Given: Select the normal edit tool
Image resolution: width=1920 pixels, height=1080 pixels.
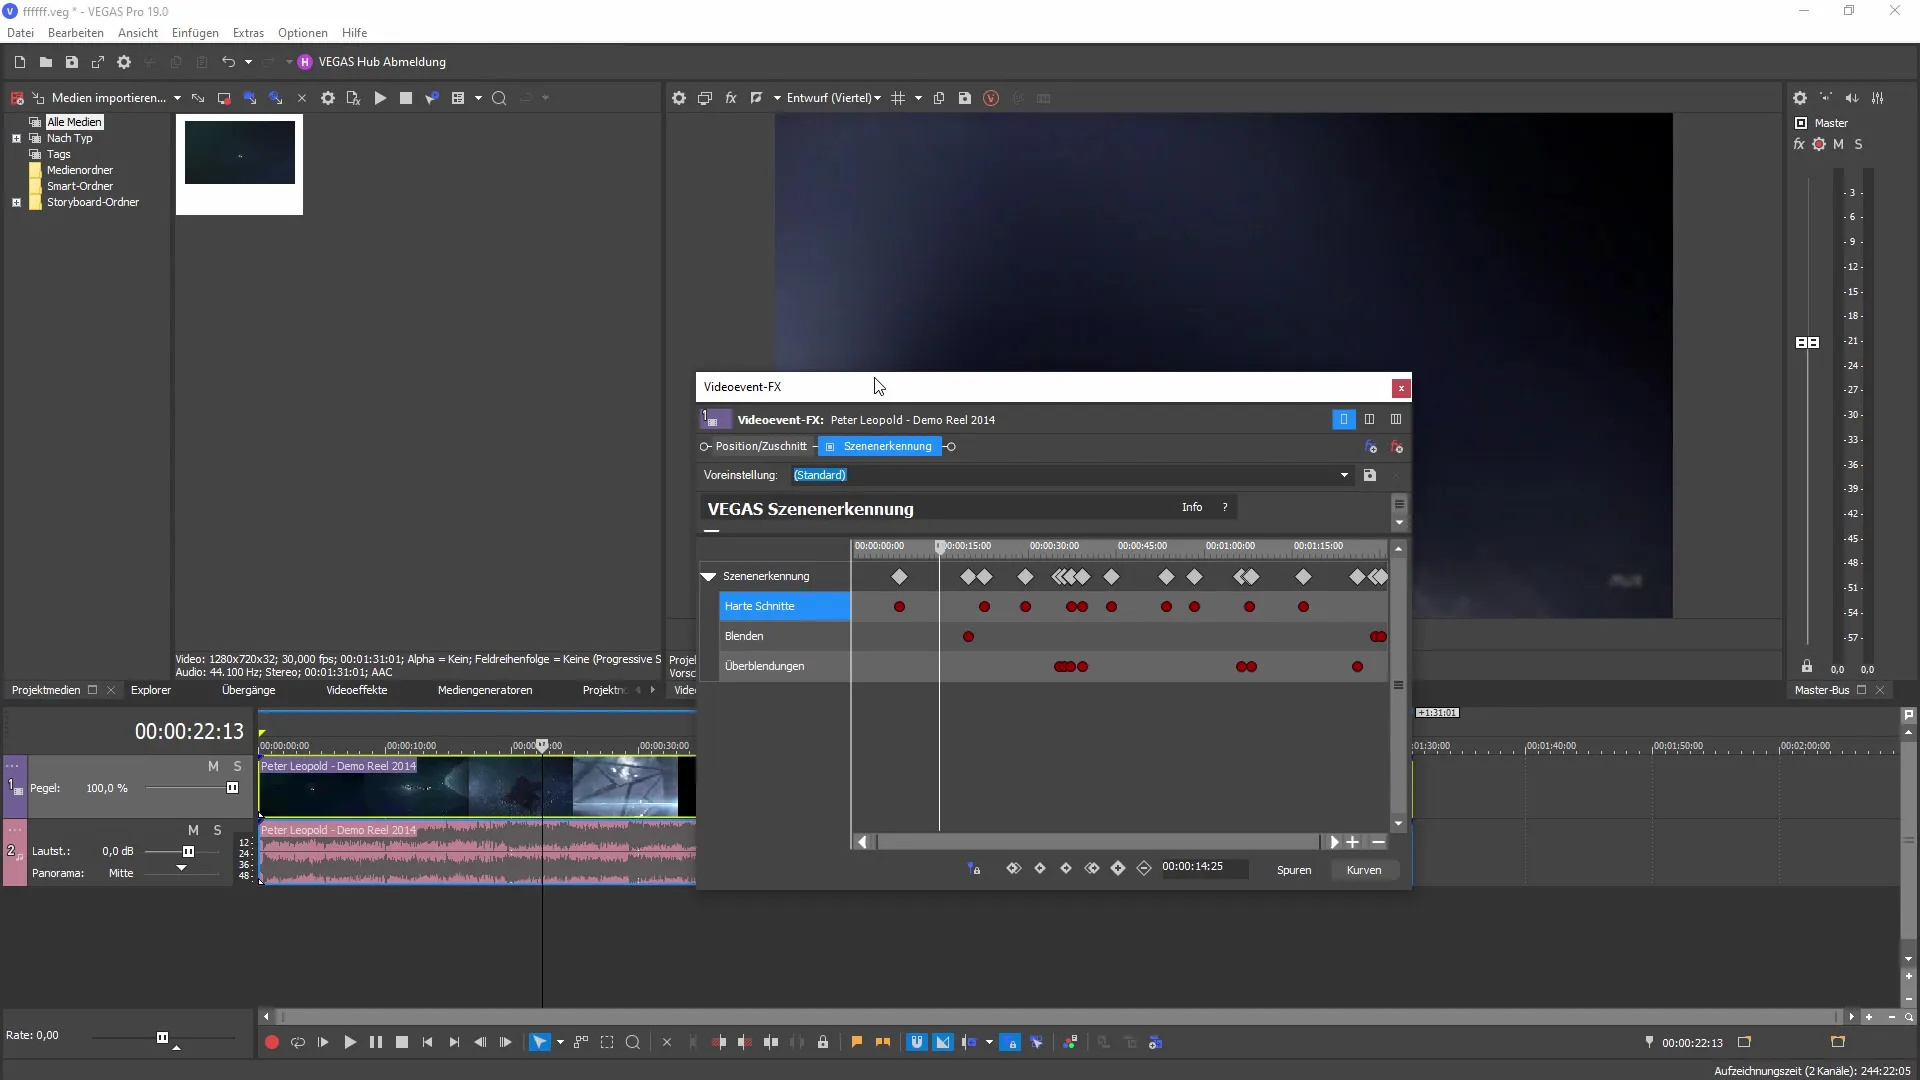Looking at the screenshot, I should pos(539,1042).
